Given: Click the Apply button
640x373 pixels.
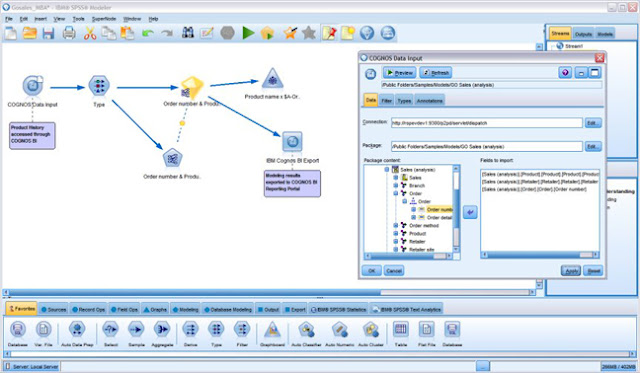Looking at the screenshot, I should click(571, 271).
